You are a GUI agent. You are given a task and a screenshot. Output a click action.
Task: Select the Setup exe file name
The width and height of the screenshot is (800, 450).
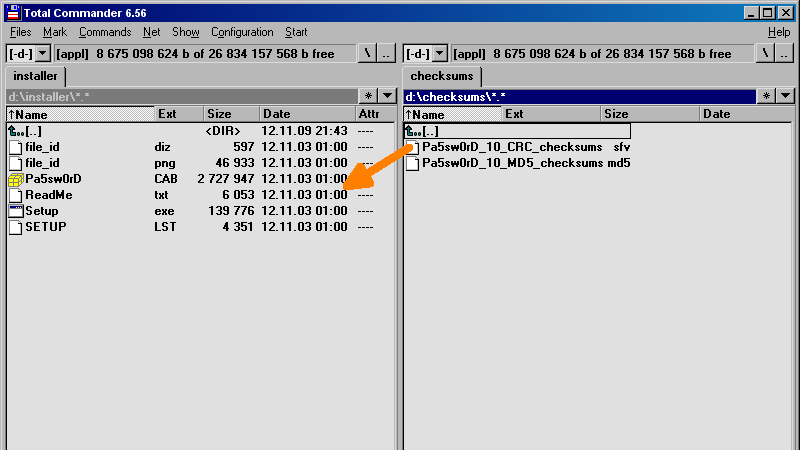41,211
